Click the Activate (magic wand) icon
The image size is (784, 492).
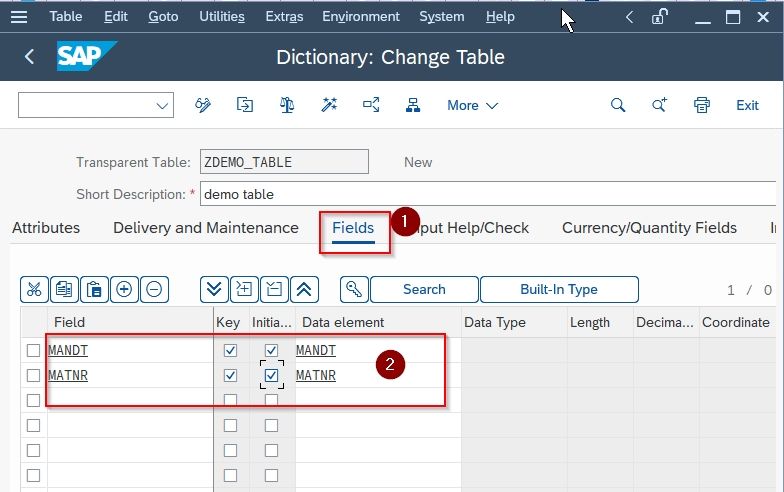point(329,105)
